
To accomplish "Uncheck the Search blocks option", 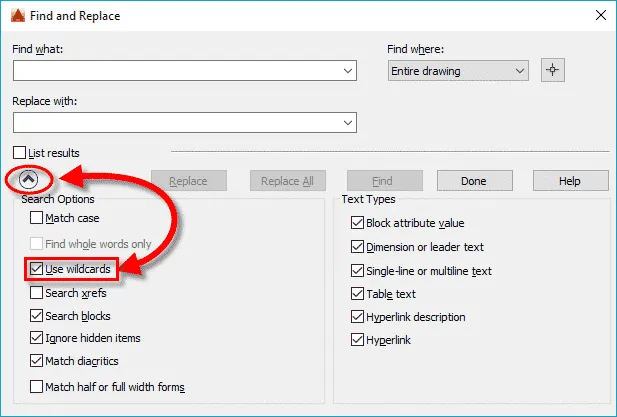I will click(x=36, y=316).
